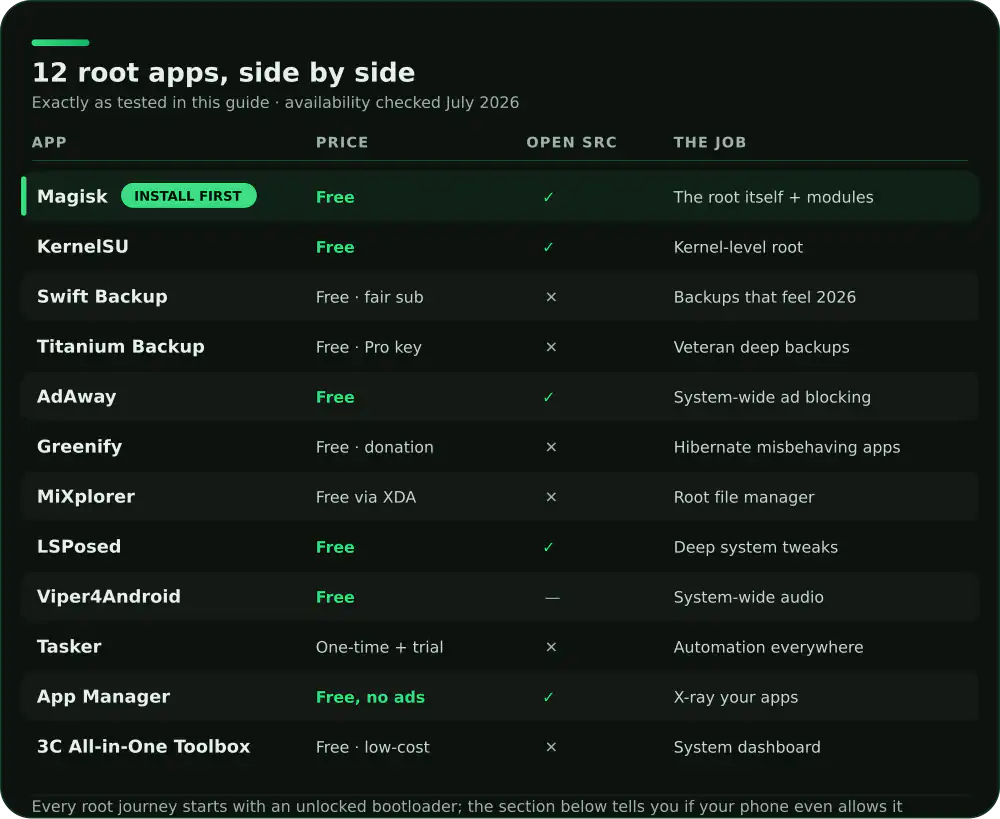Select the Viper4Android app name
Image resolution: width=1000 pixels, height=819 pixels.
coord(109,596)
